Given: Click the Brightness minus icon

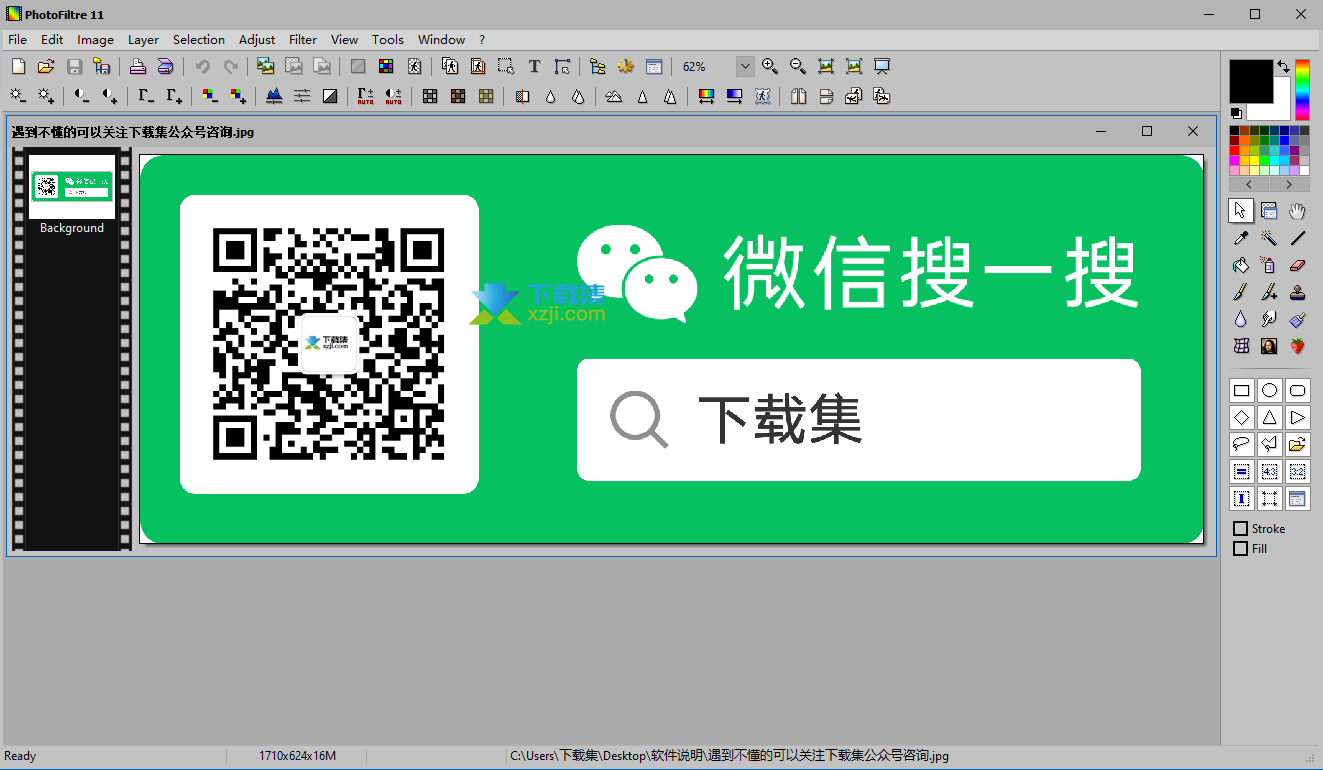Looking at the screenshot, I should click(18, 96).
